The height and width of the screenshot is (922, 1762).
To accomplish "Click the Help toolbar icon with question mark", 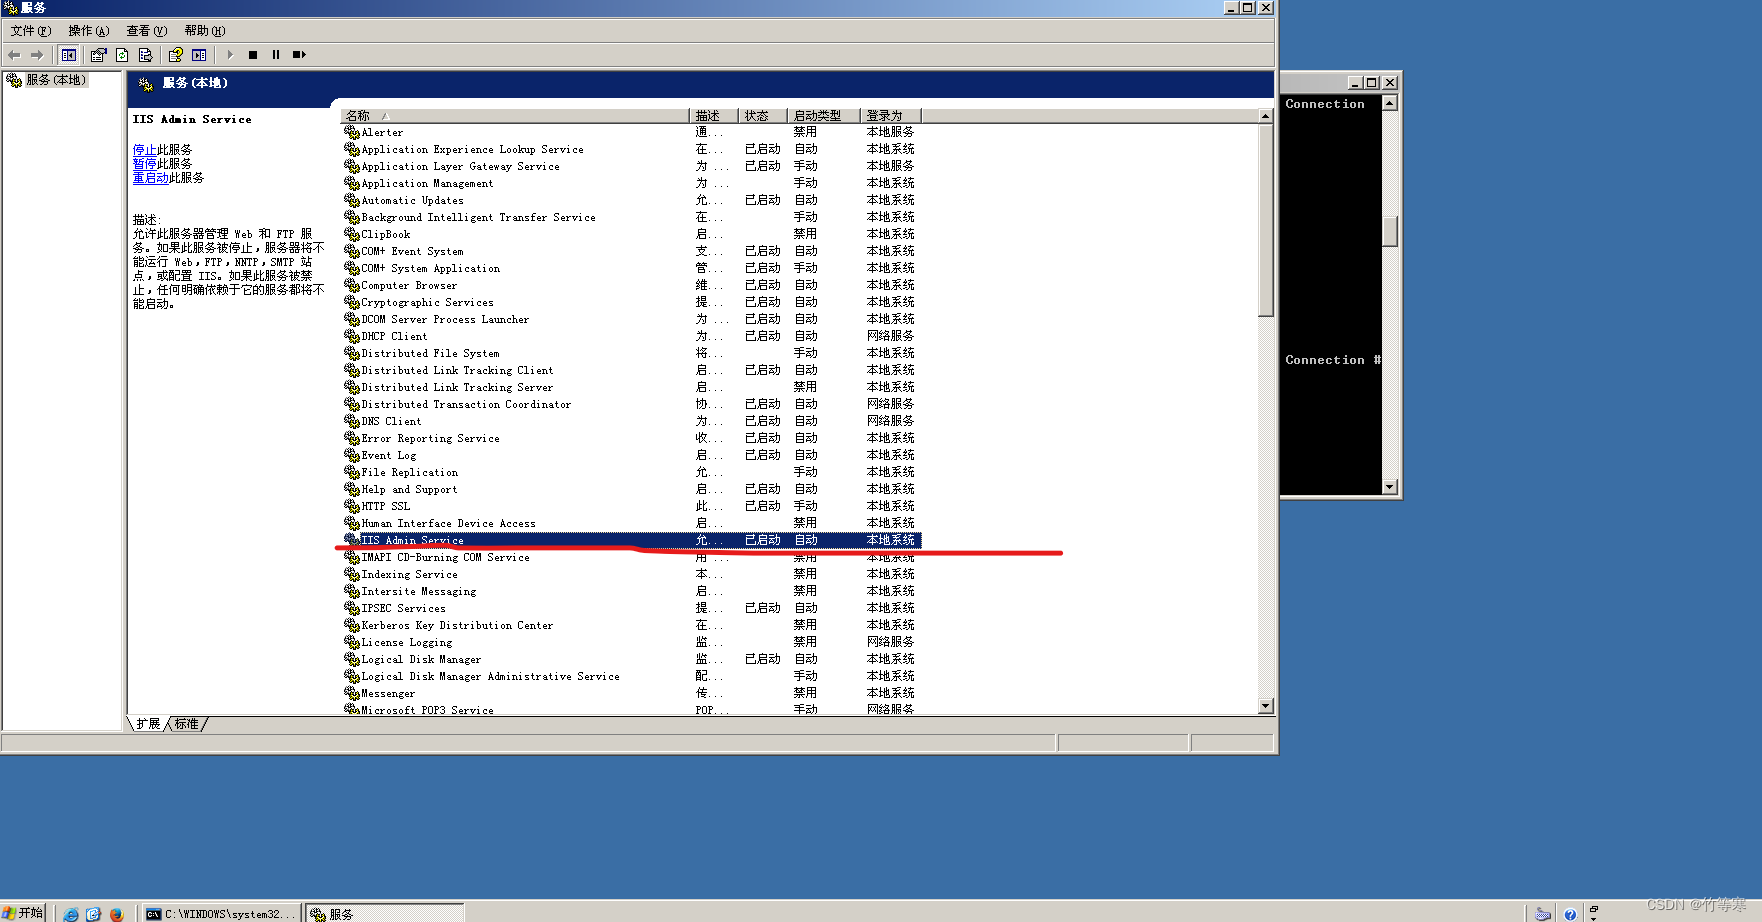I will 176,55.
